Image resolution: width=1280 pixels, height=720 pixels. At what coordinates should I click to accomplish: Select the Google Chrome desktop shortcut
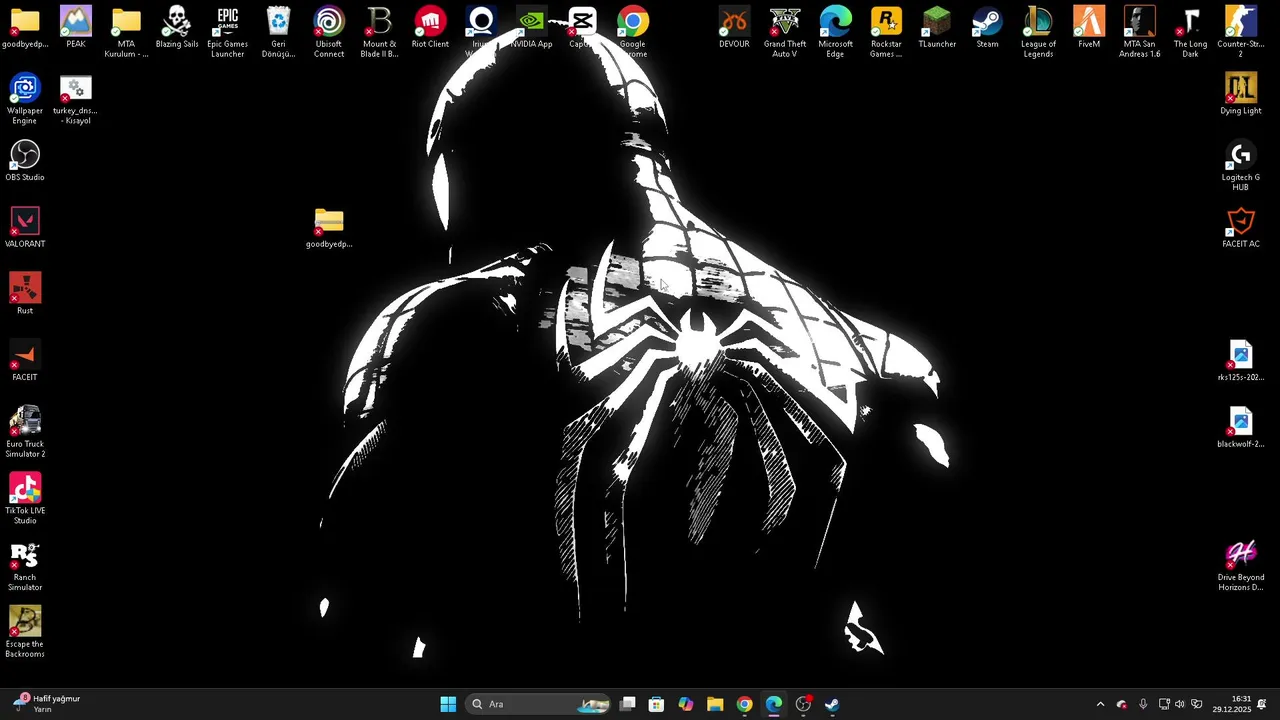pos(632,32)
